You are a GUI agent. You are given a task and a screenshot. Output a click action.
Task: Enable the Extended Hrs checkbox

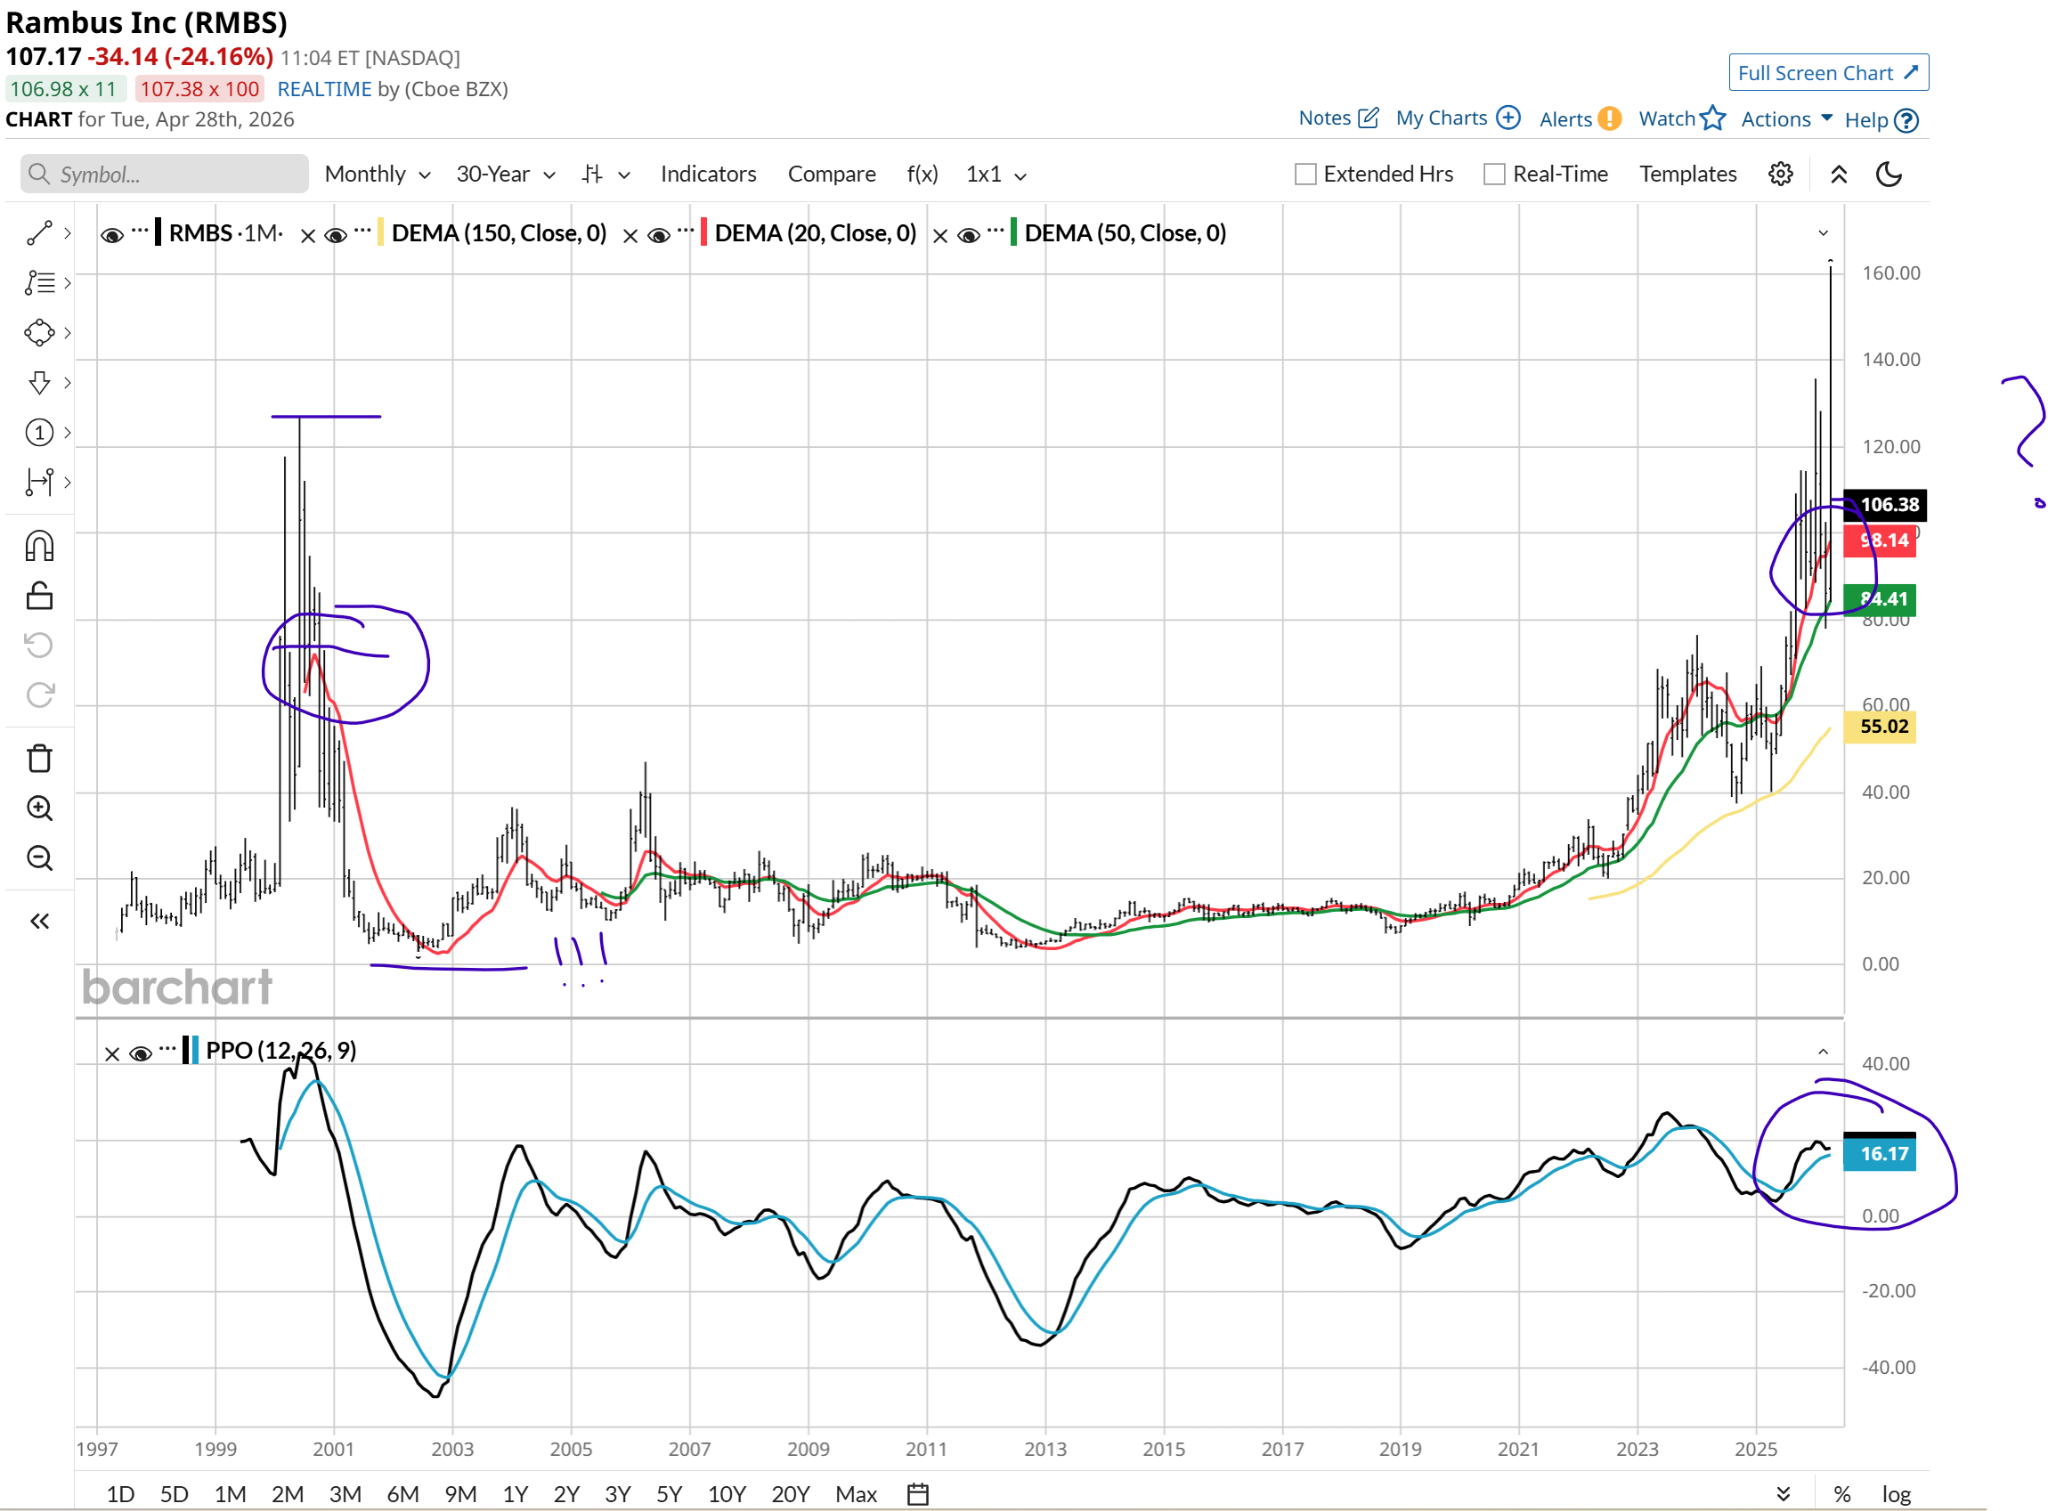pyautogui.click(x=1305, y=174)
